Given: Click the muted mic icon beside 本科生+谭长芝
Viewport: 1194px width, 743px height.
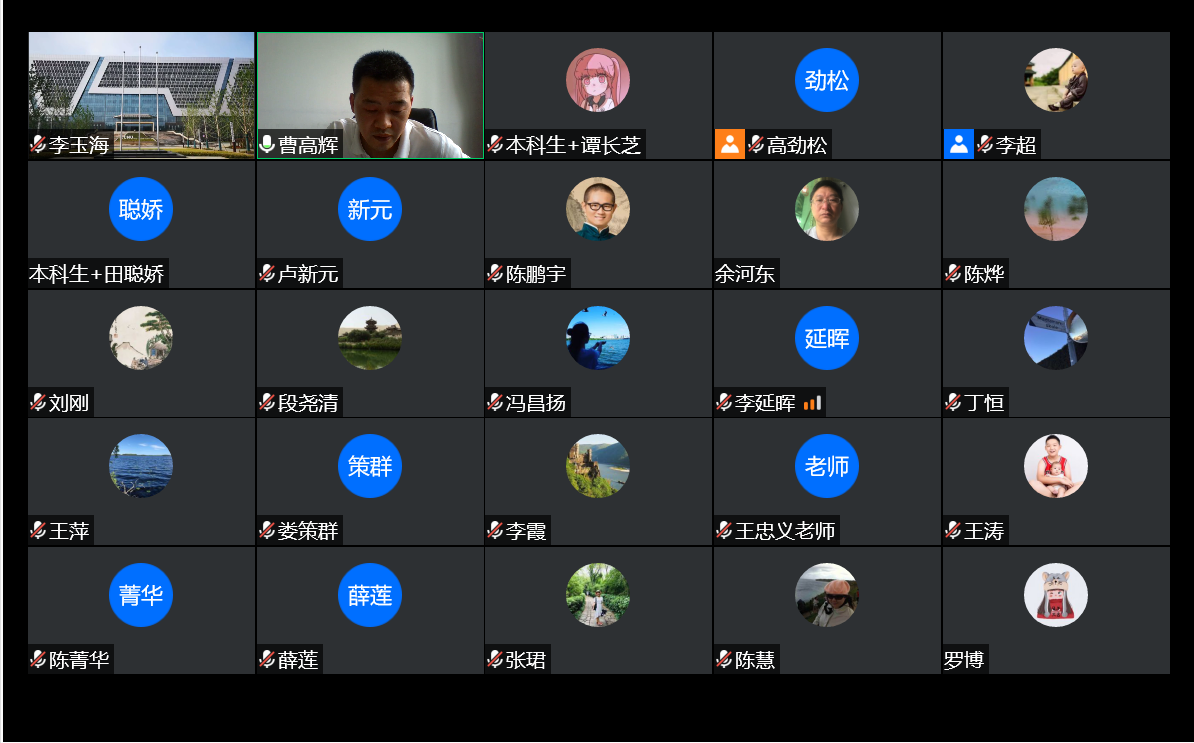Looking at the screenshot, I should point(495,145).
